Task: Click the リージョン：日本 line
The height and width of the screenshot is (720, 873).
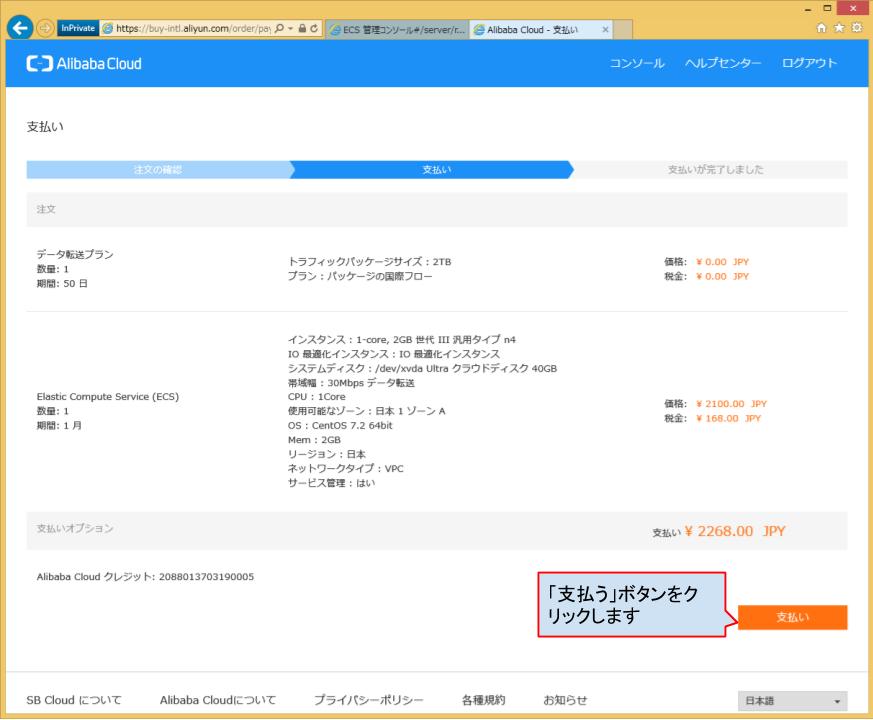Action: [327, 454]
